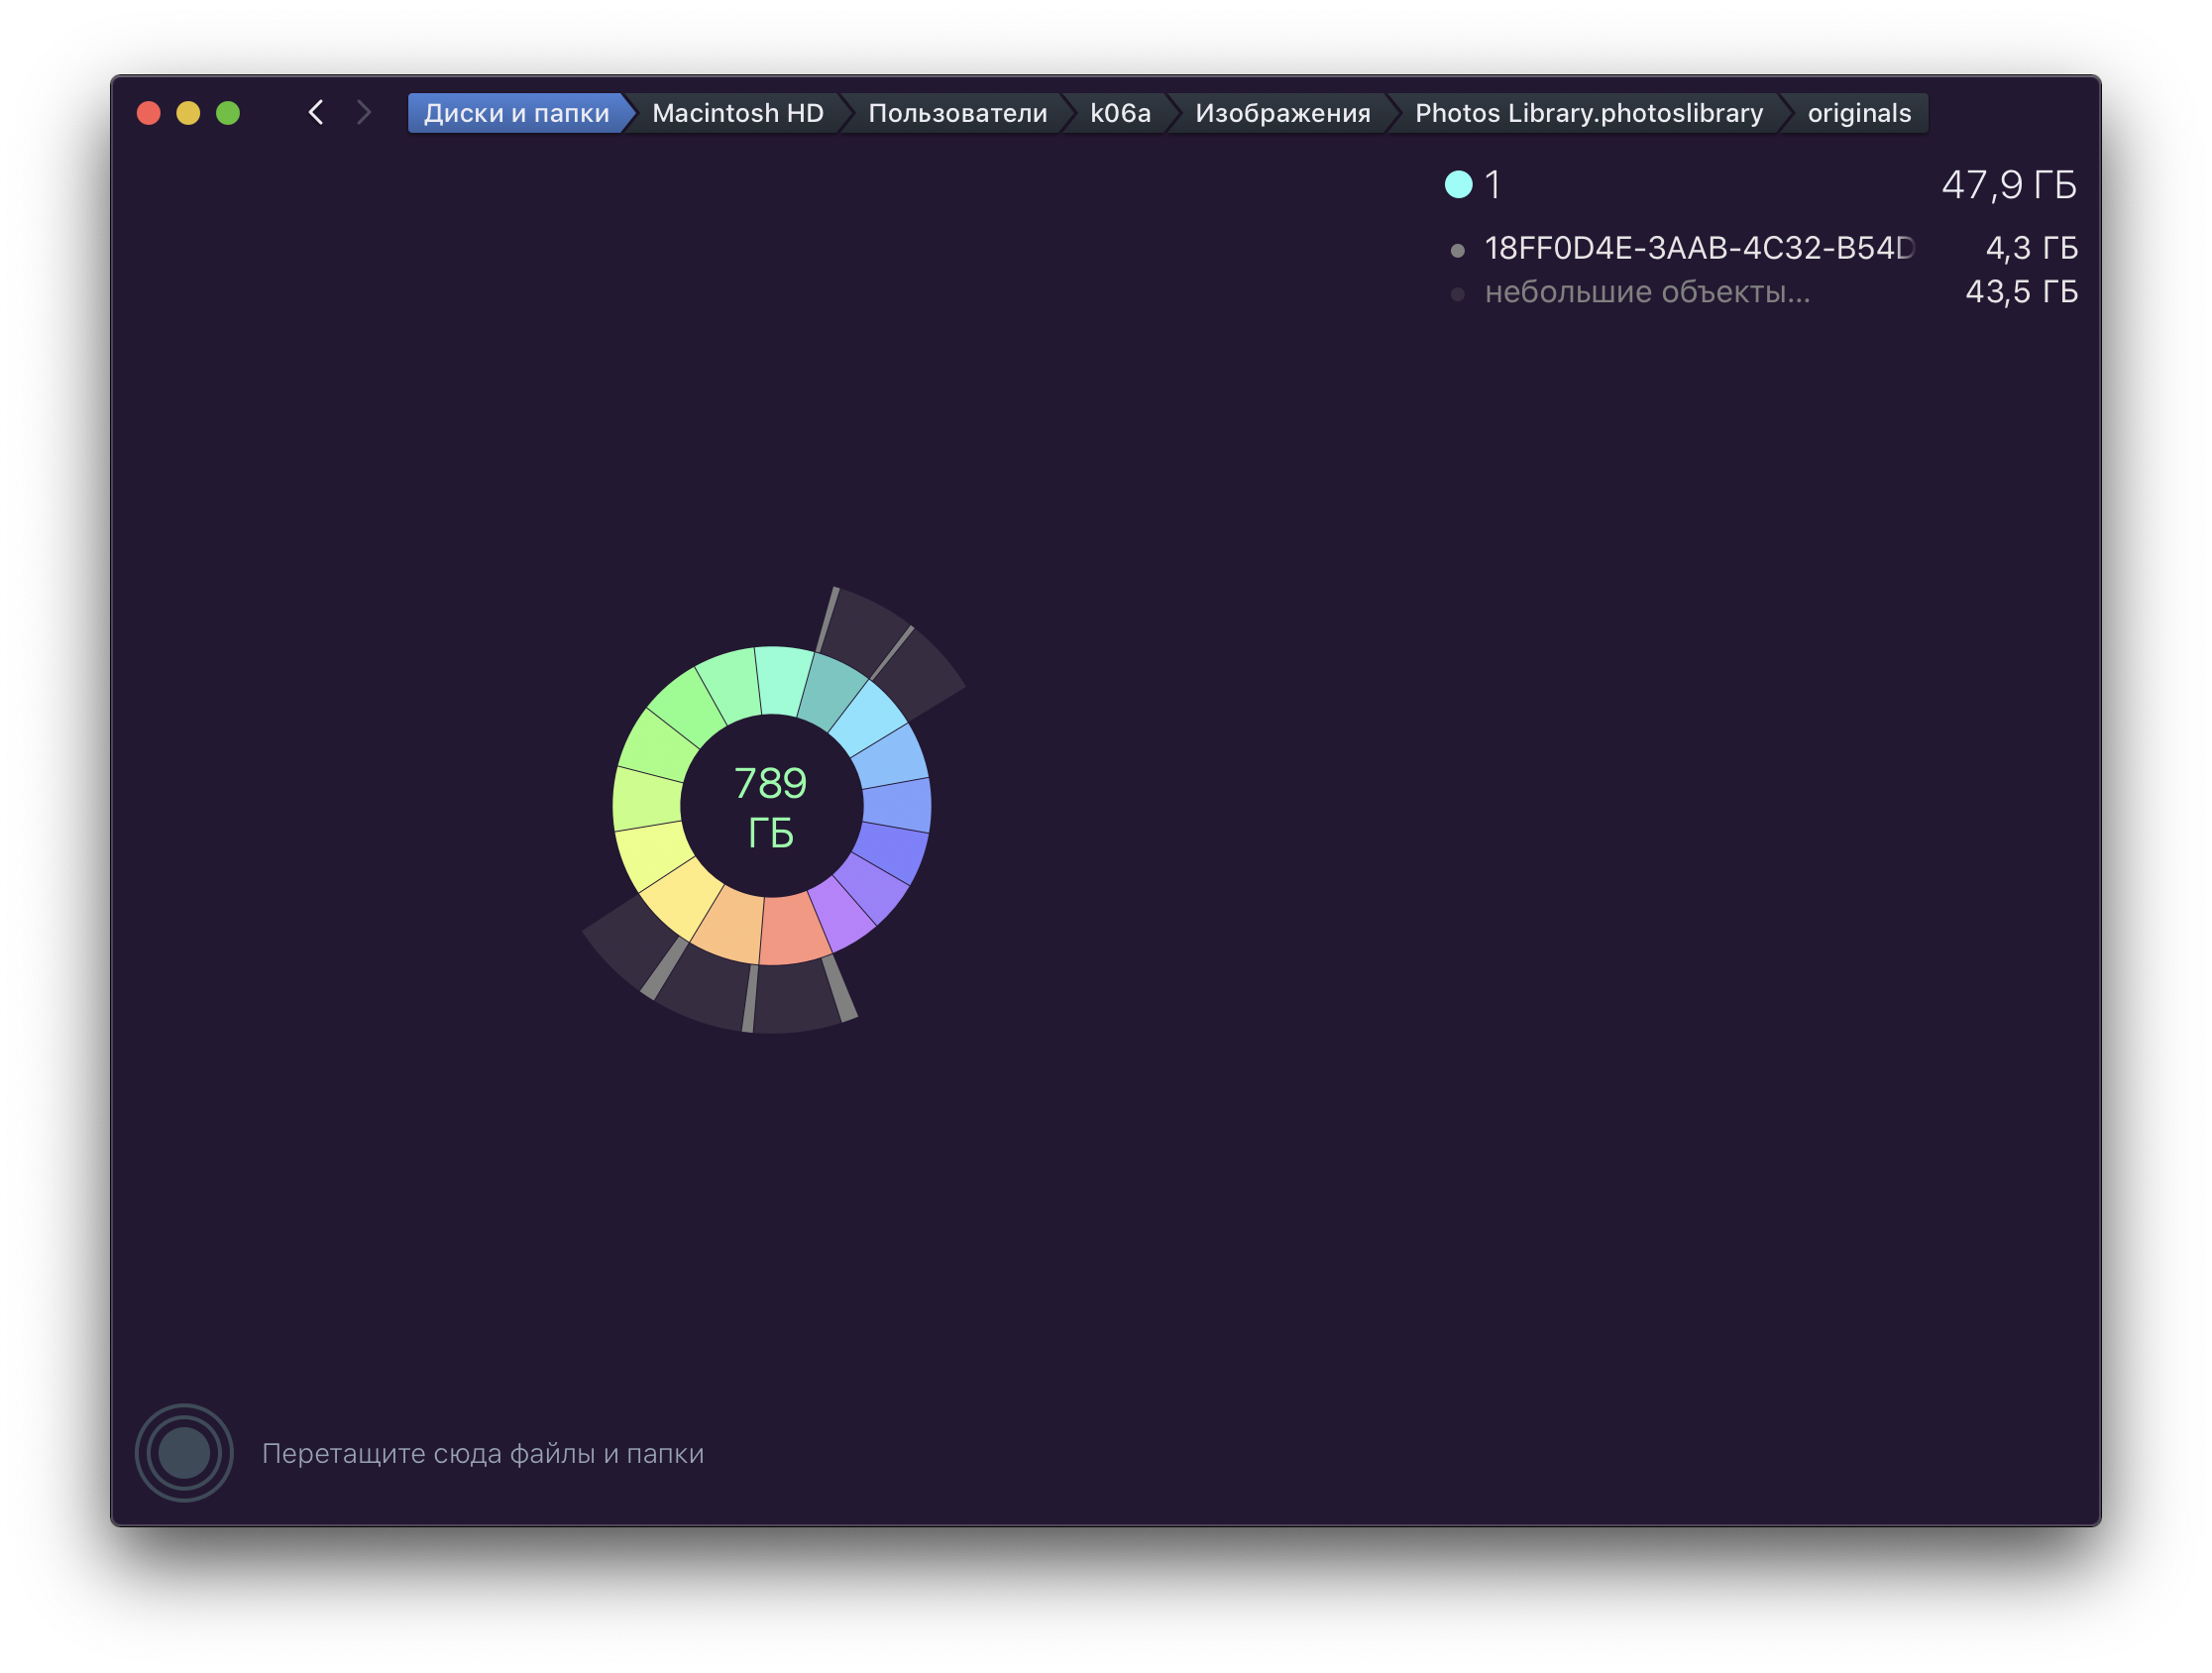Minimize window using yellow button
Viewport: 2212px width, 1673px height.
(188, 113)
